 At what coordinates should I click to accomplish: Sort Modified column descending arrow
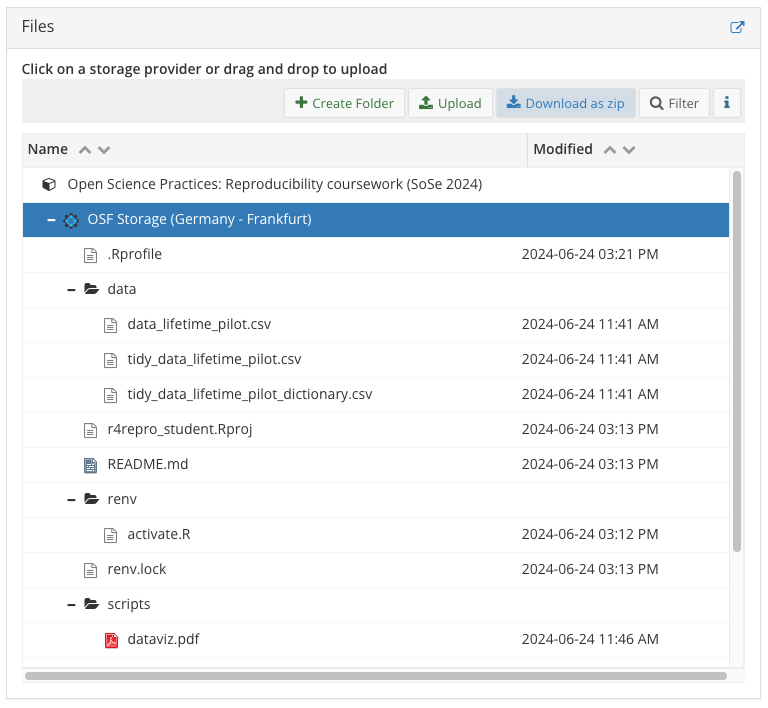[x=629, y=150]
